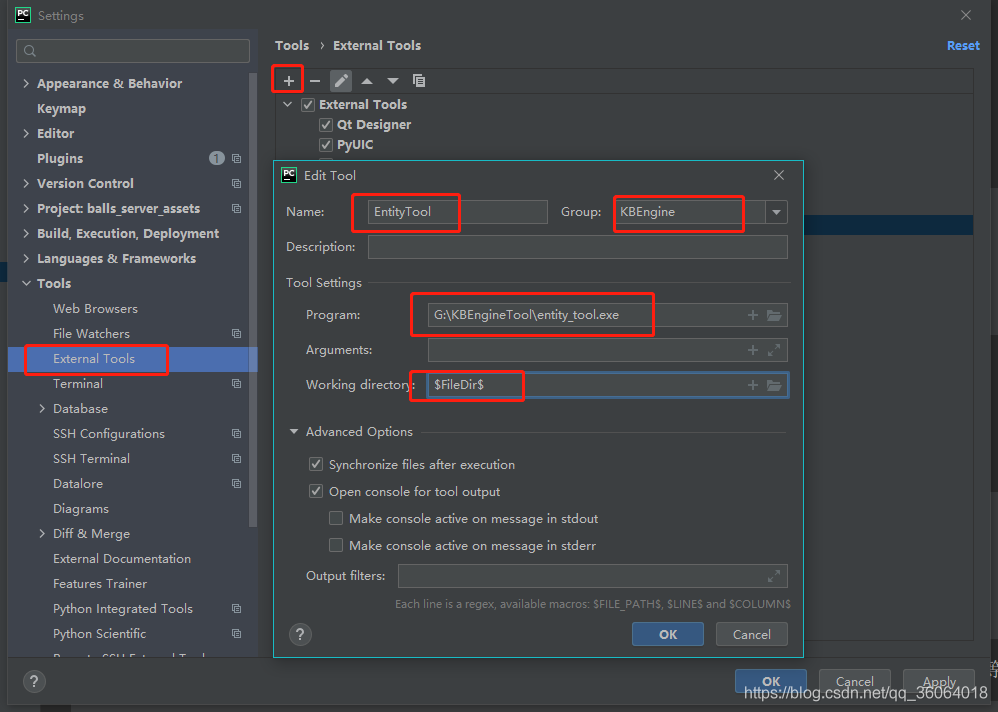Click the Add tool plus icon

tap(289, 80)
